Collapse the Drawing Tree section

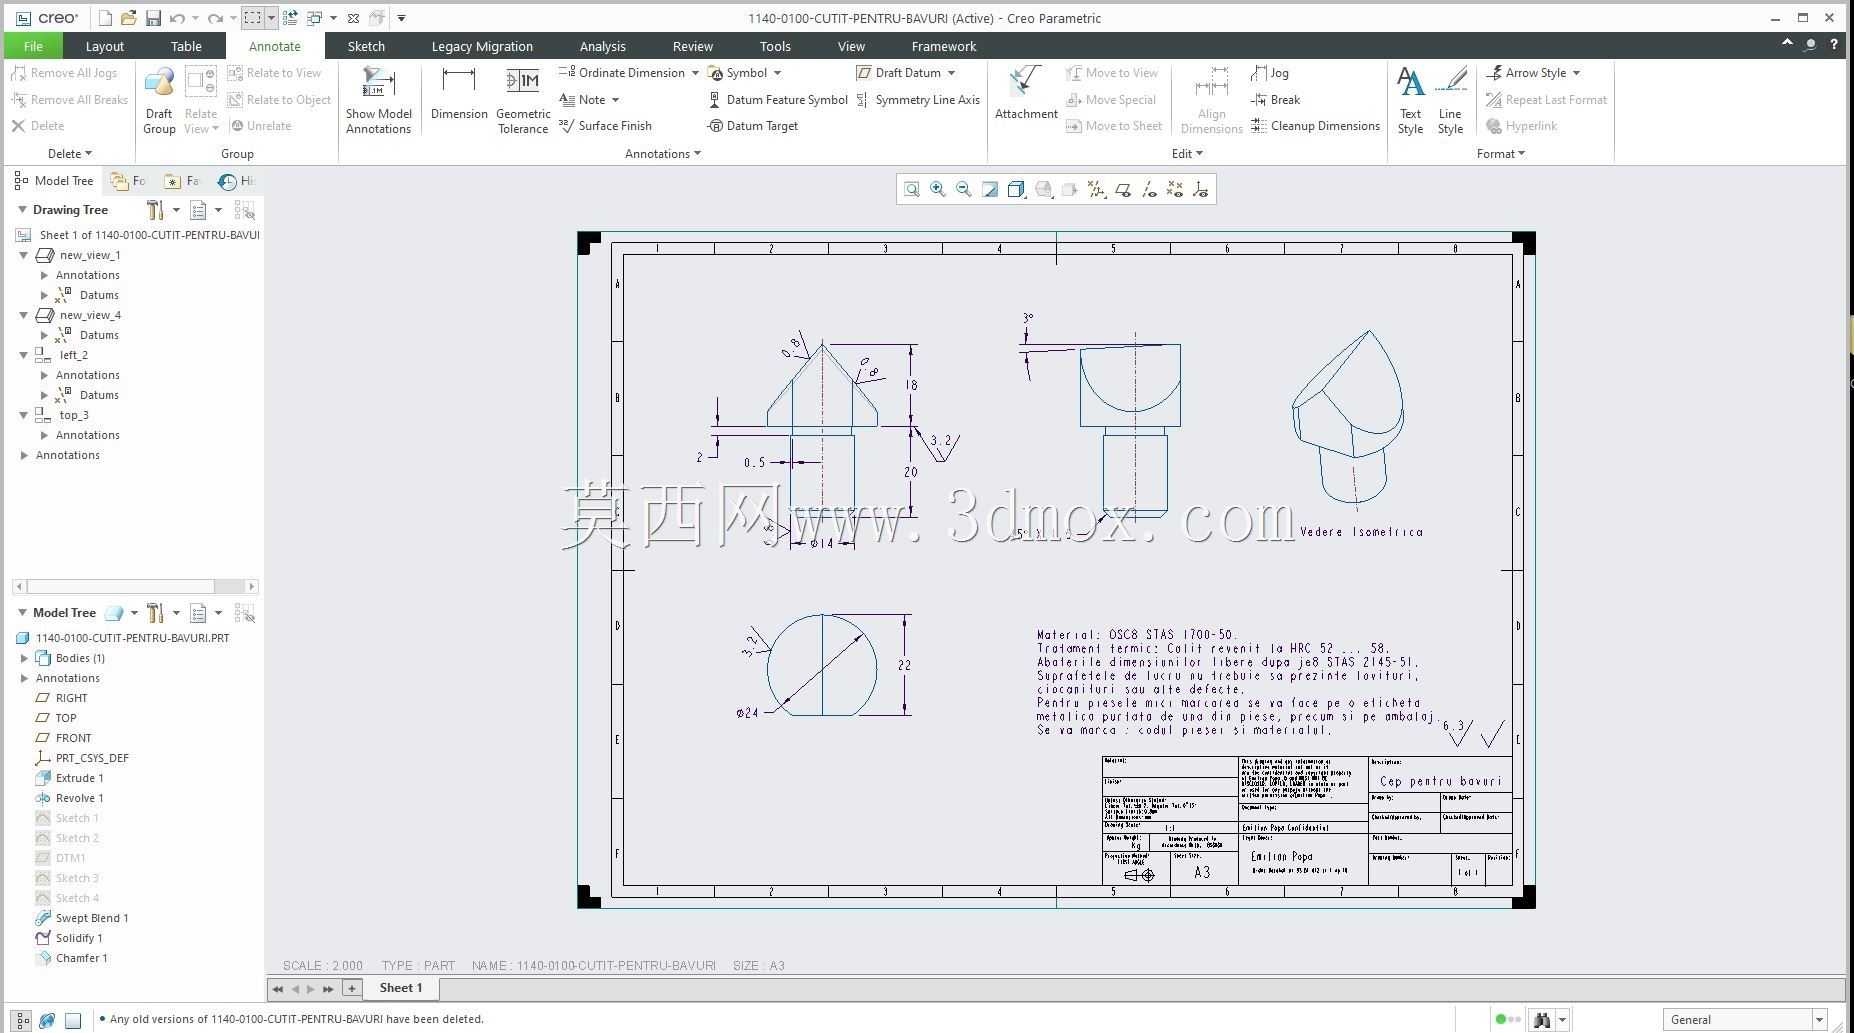[x=22, y=210]
